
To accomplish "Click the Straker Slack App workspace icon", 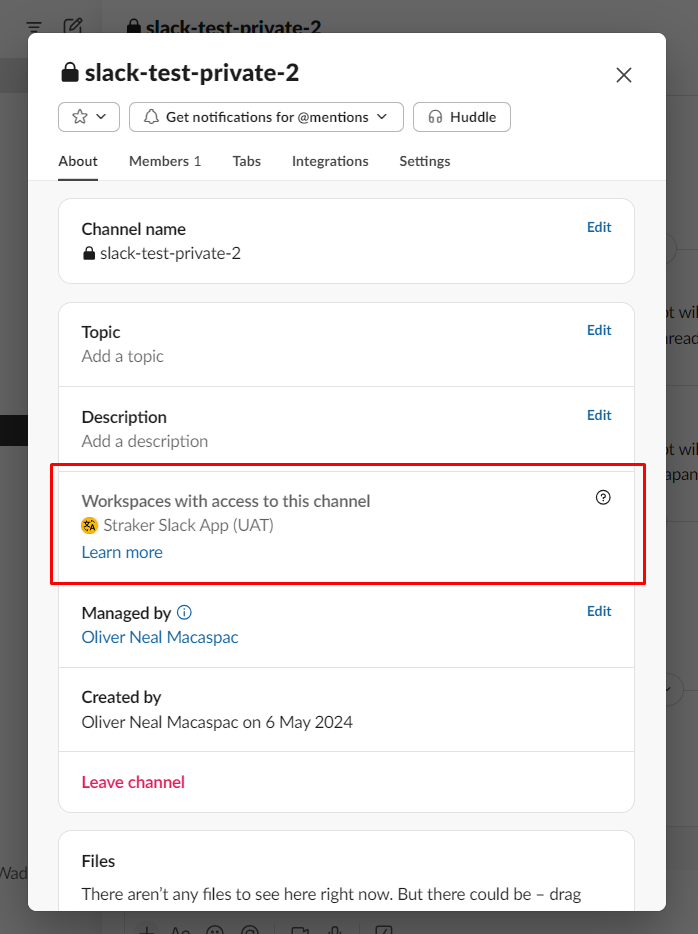I will [89, 525].
